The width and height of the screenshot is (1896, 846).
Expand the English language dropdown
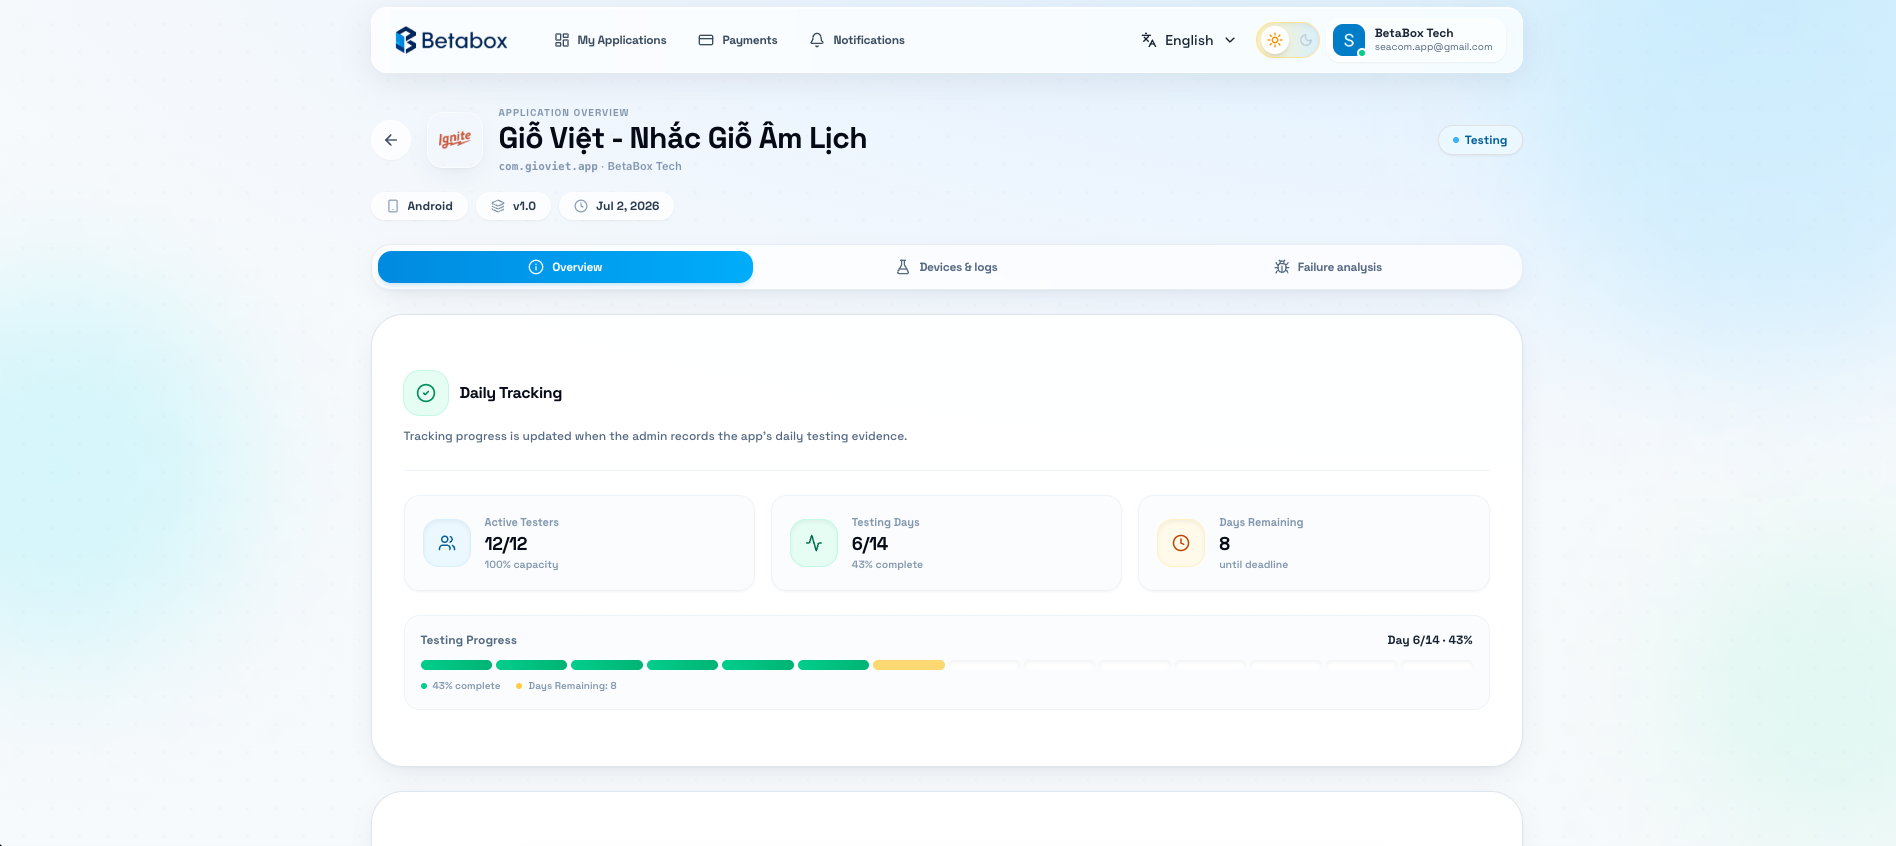click(1189, 40)
